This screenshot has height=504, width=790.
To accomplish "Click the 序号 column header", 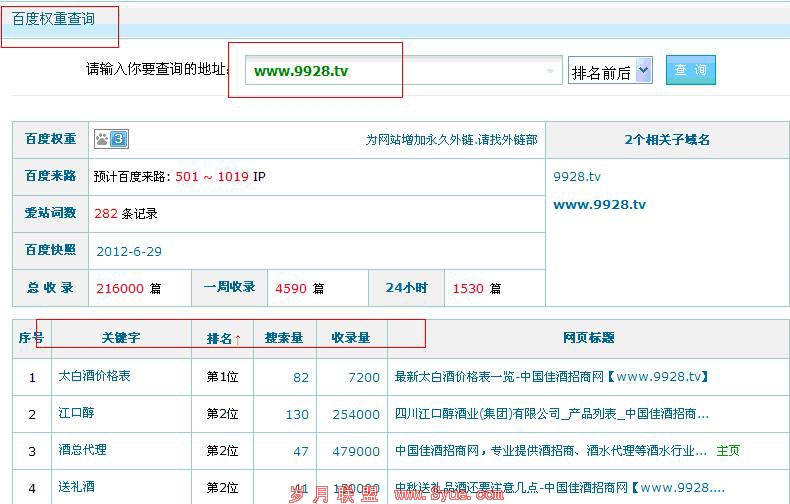I will click(x=31, y=338).
